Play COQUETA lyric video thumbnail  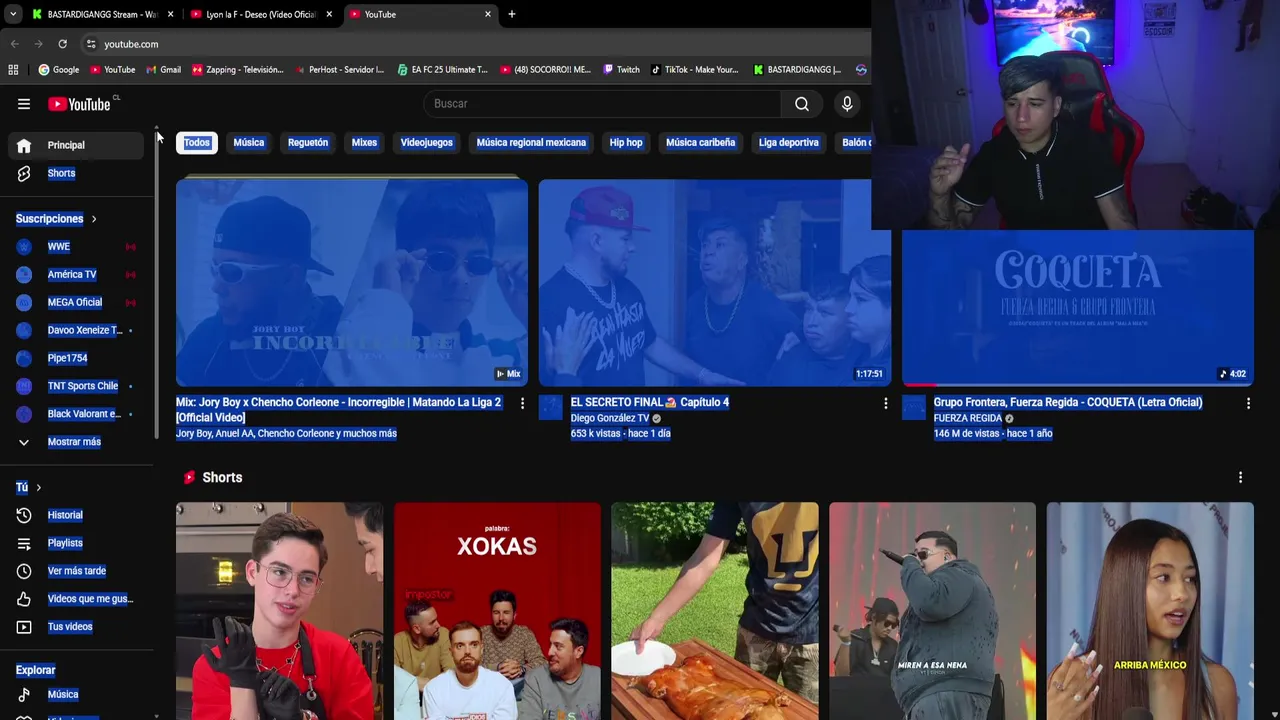[1078, 308]
